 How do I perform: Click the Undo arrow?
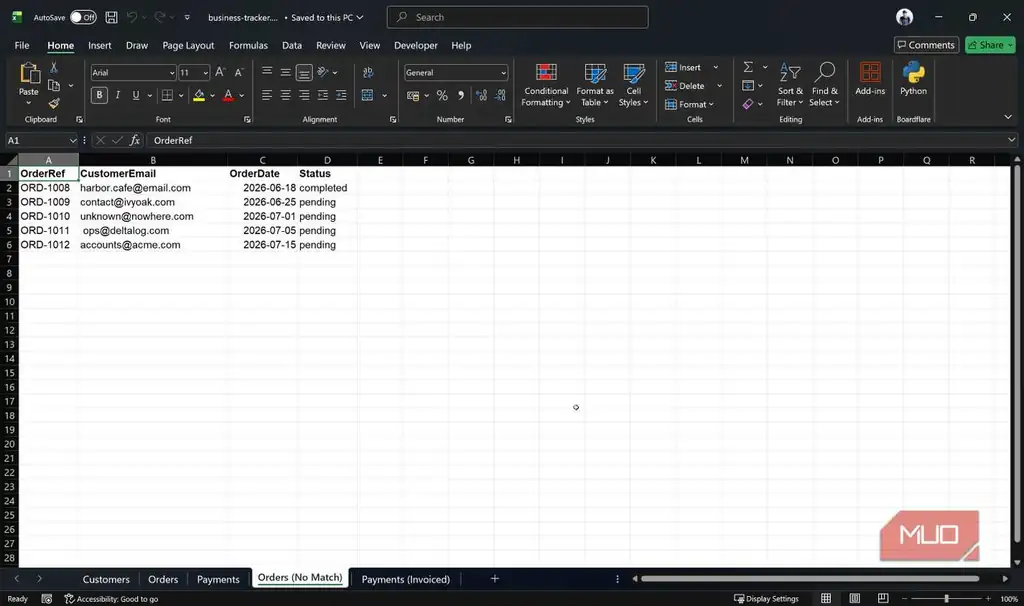click(x=132, y=18)
